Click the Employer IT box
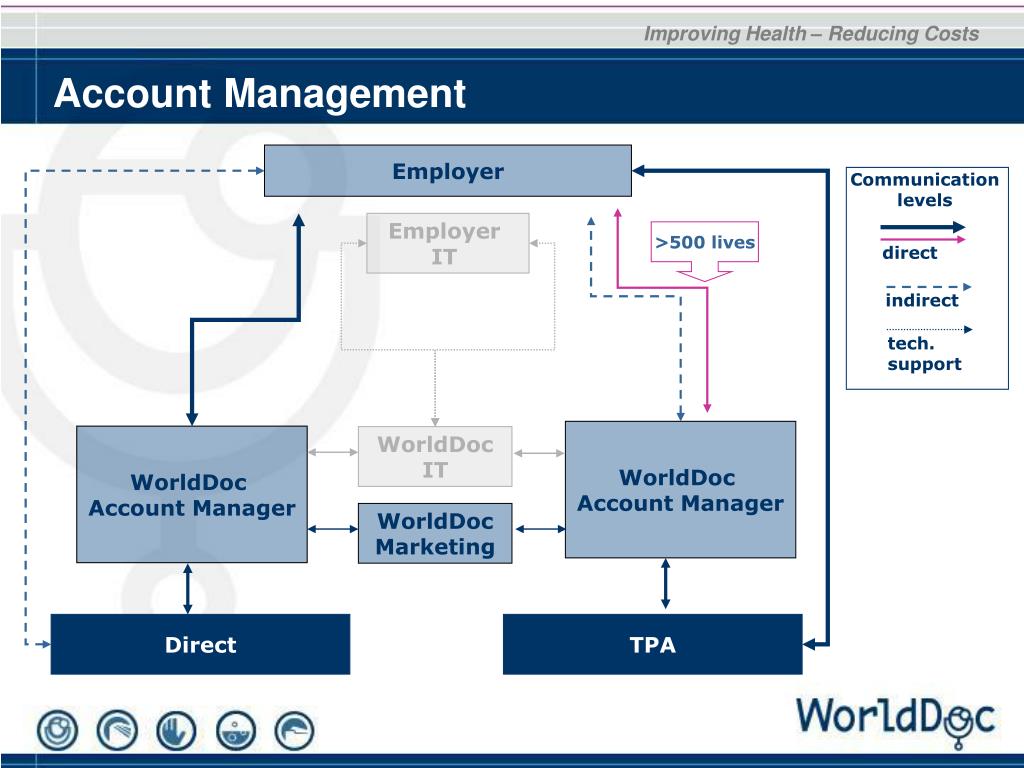This screenshot has height=768, width=1024. (x=448, y=243)
